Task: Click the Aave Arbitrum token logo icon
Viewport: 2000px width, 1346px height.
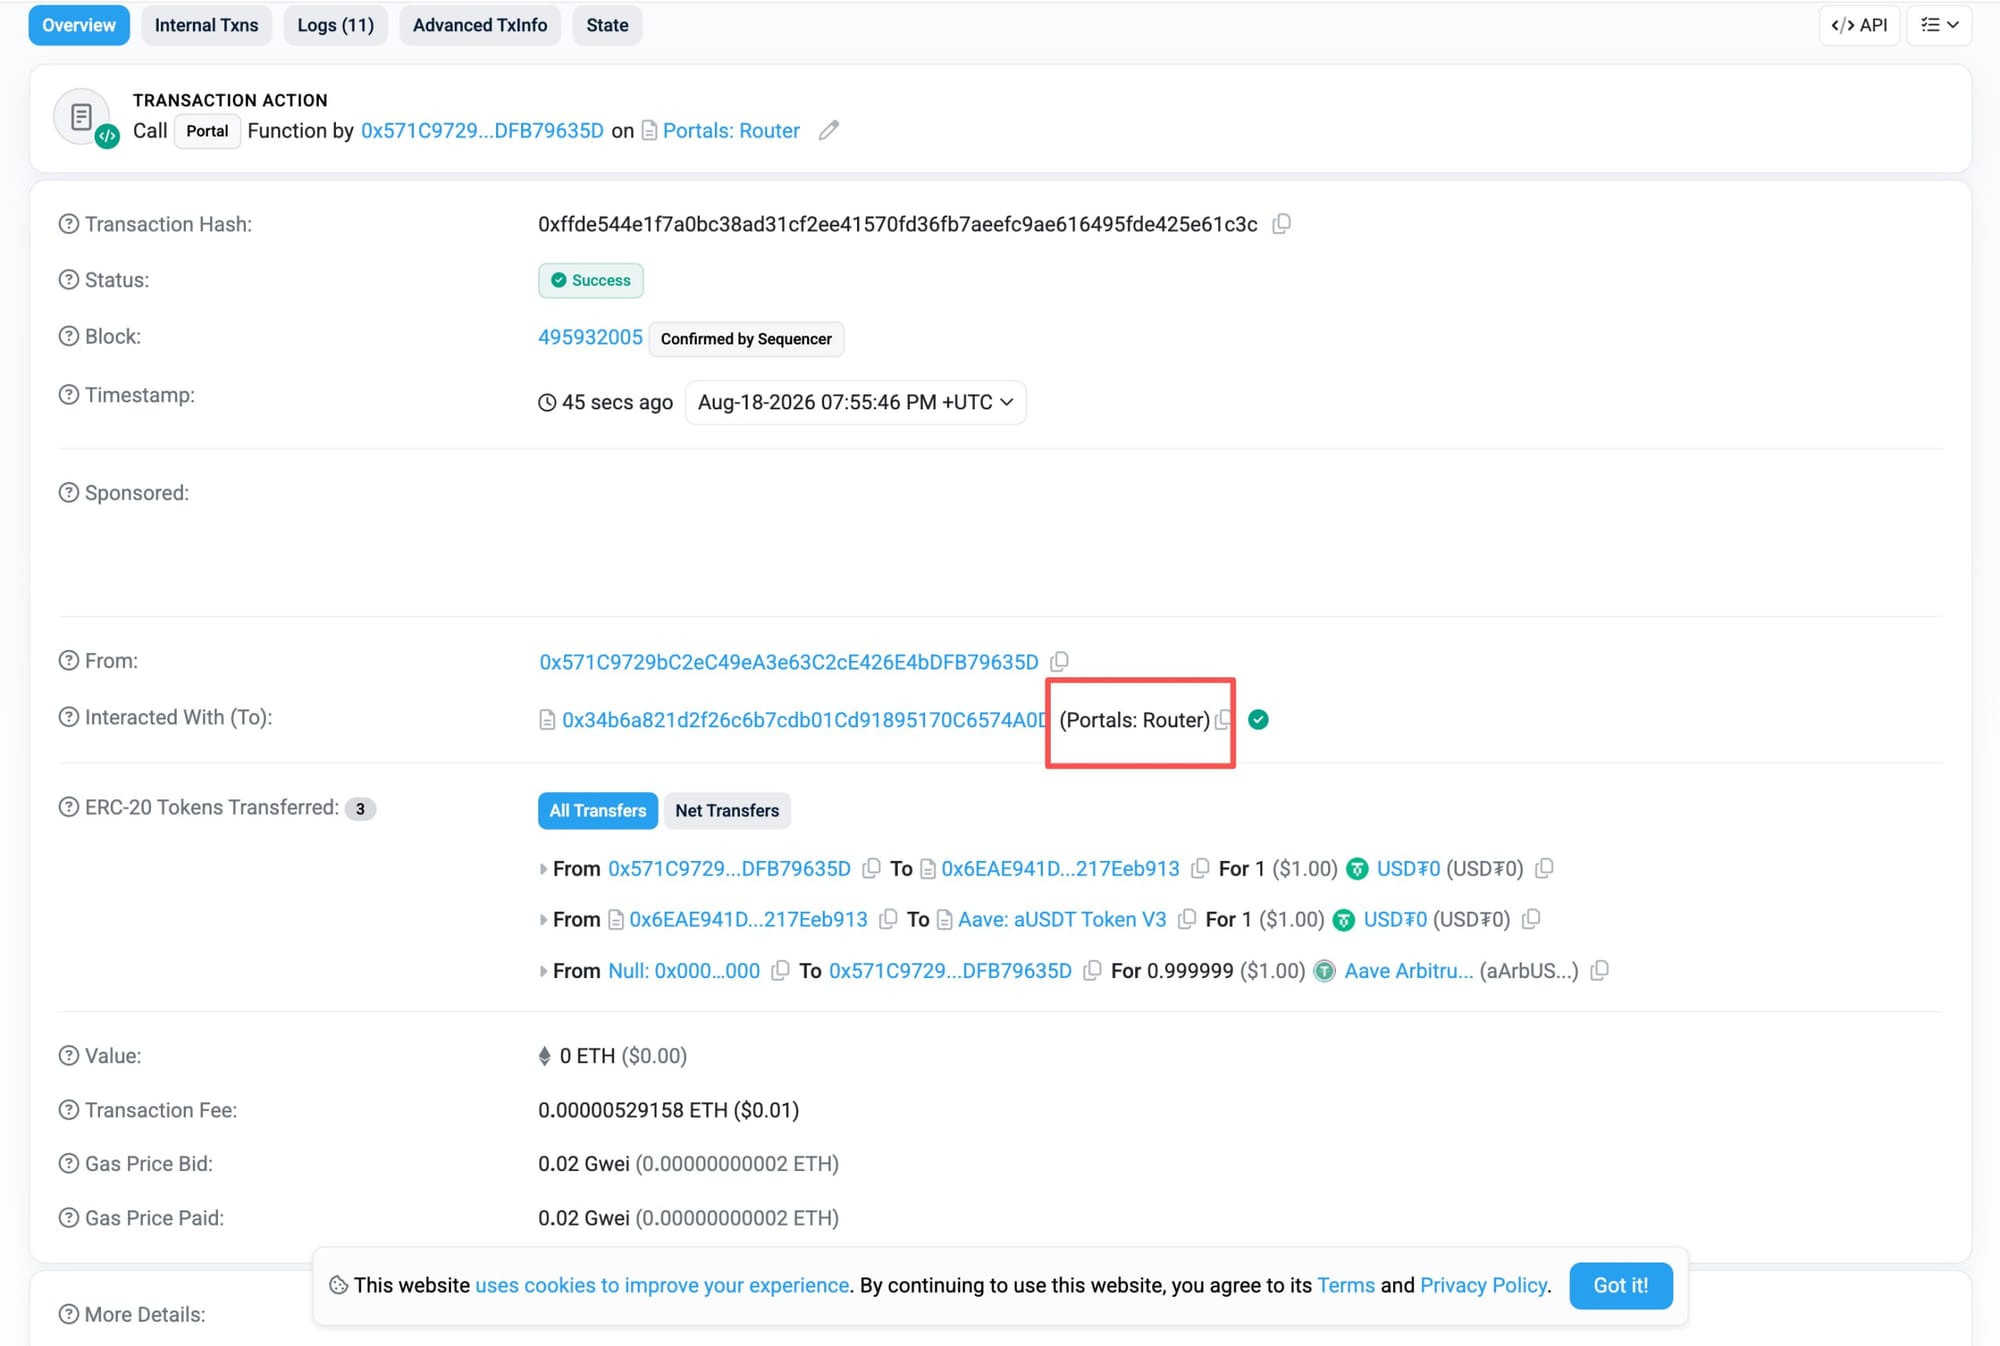Action: pyautogui.click(x=1325, y=971)
